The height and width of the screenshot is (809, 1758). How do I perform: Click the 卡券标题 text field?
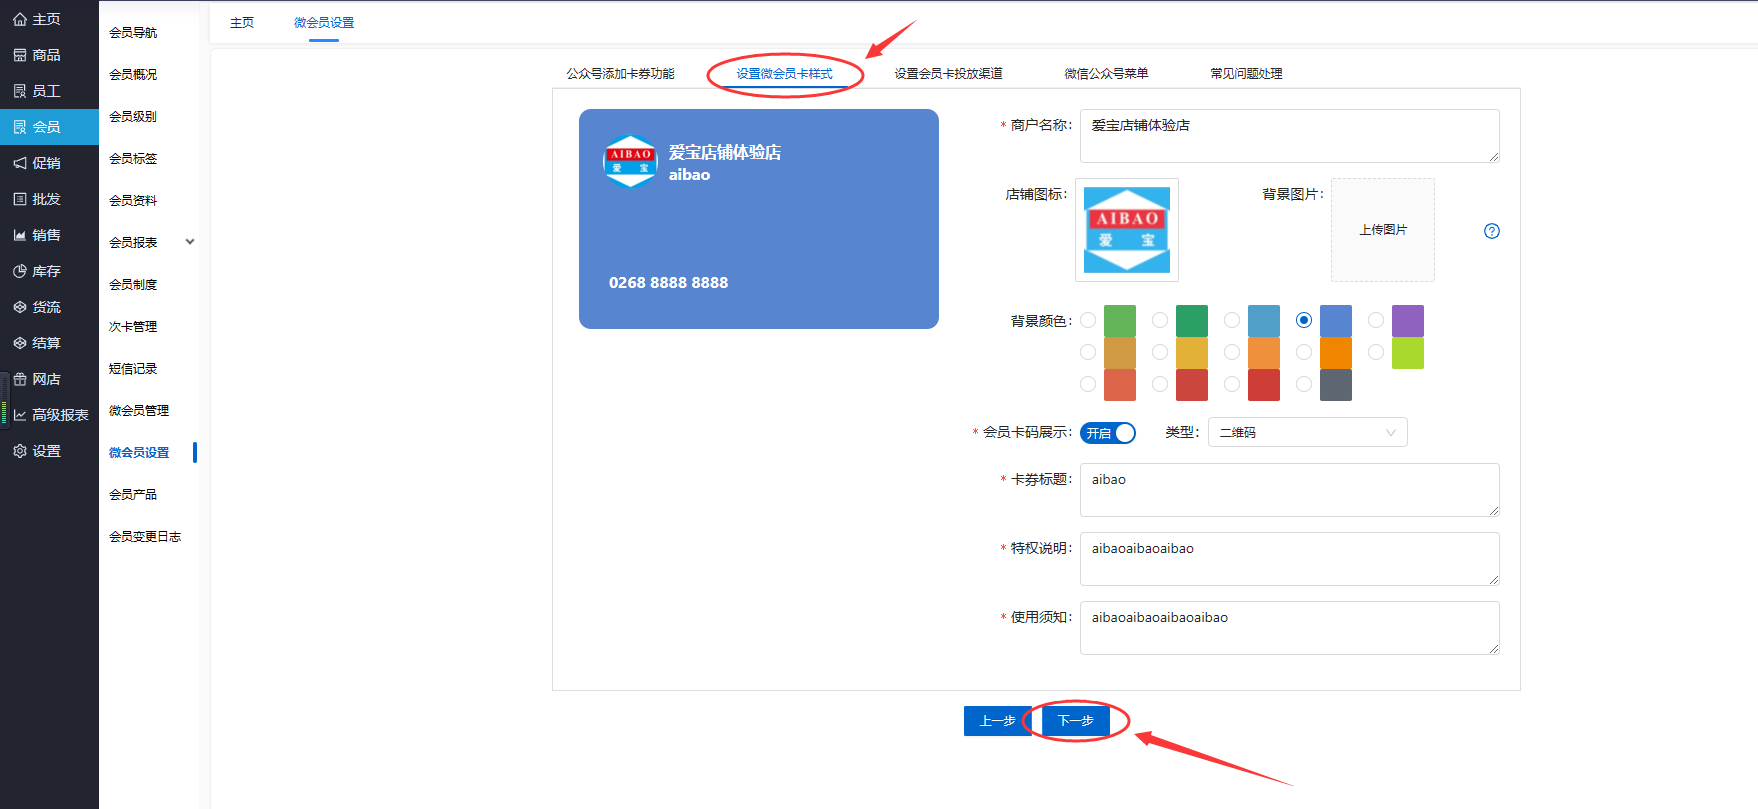1290,490
